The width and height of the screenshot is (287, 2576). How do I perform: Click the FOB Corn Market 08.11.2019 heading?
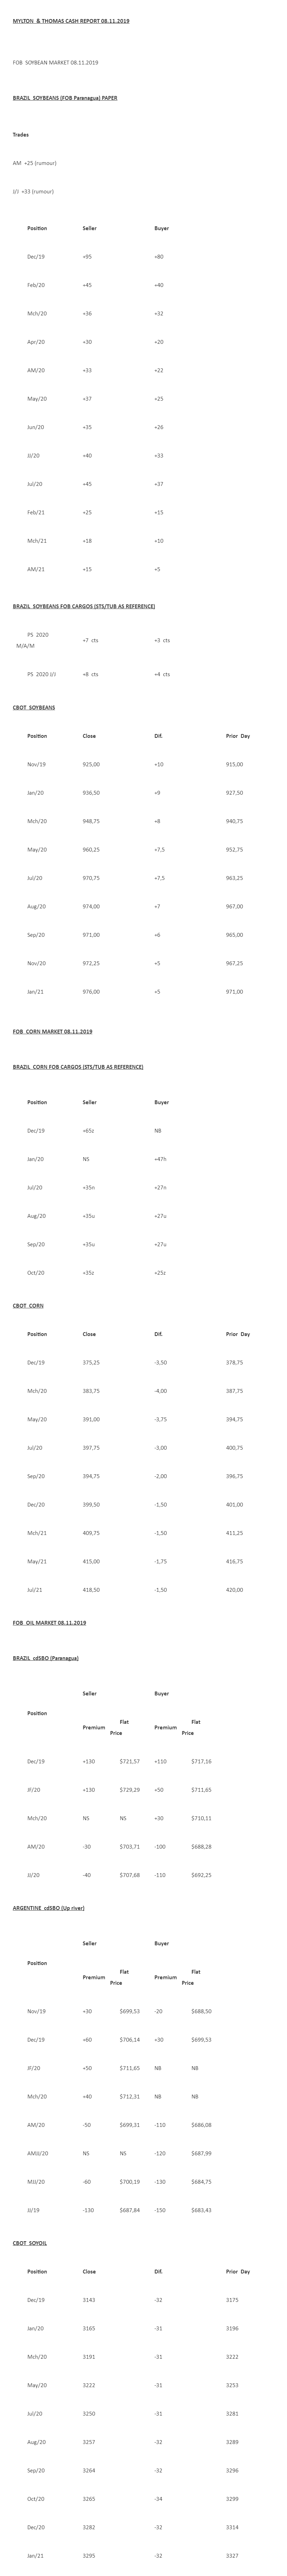52,1031
